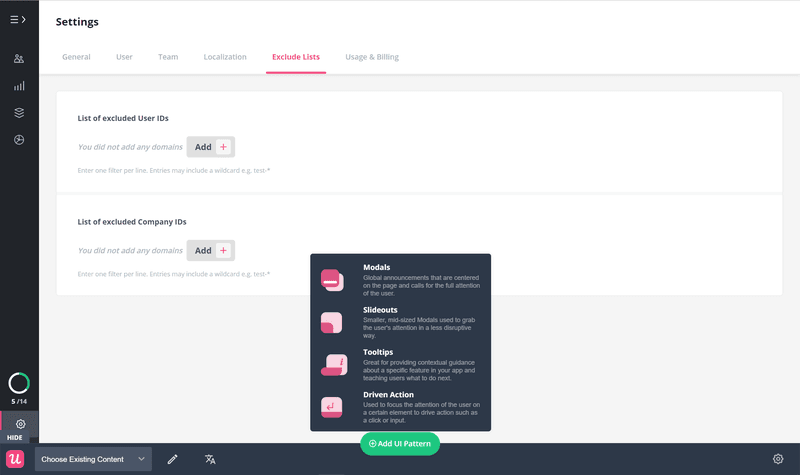This screenshot has height=475, width=800.
Task: Open the Choose Existing Content dropdown
Action: (x=93, y=459)
